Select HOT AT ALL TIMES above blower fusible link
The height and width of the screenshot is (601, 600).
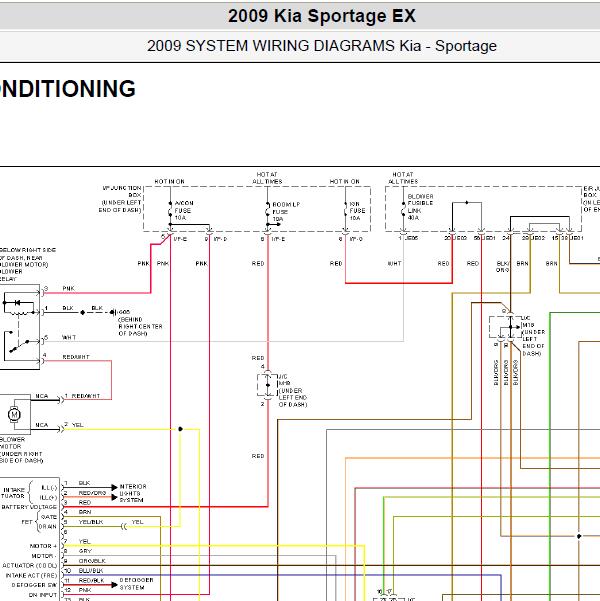point(403,178)
